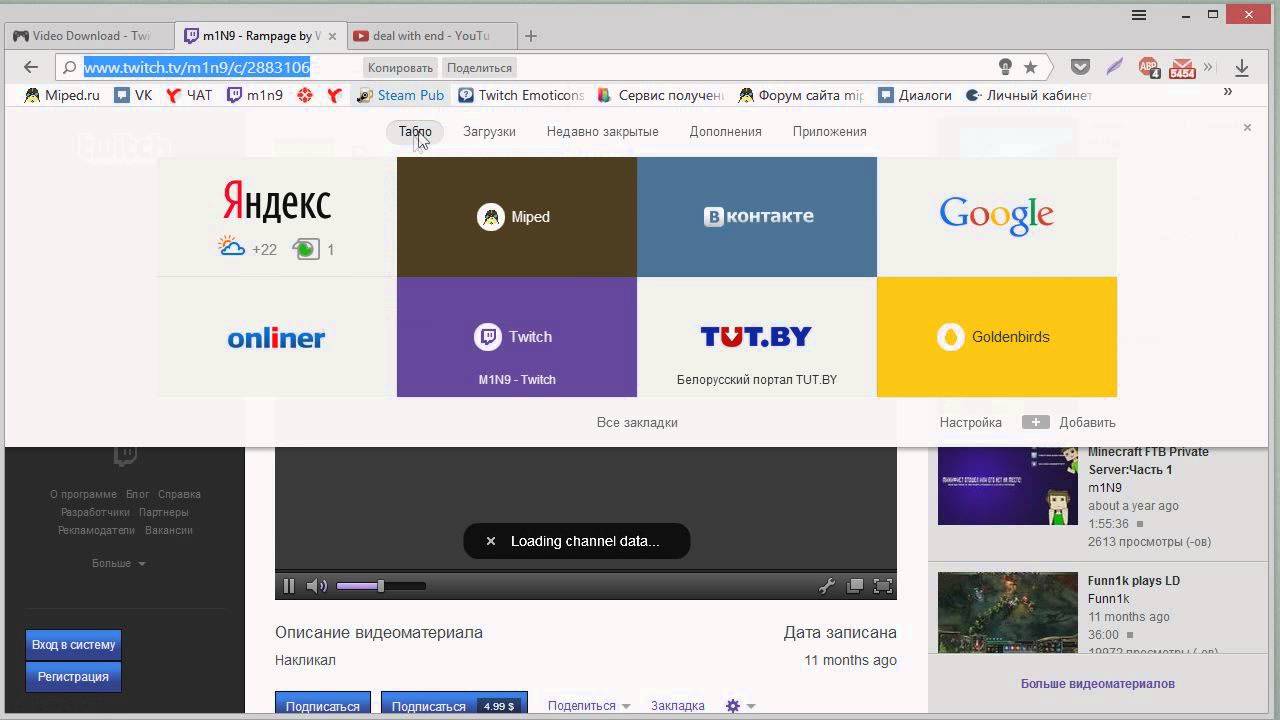Open the Google tile

[x=997, y=217]
